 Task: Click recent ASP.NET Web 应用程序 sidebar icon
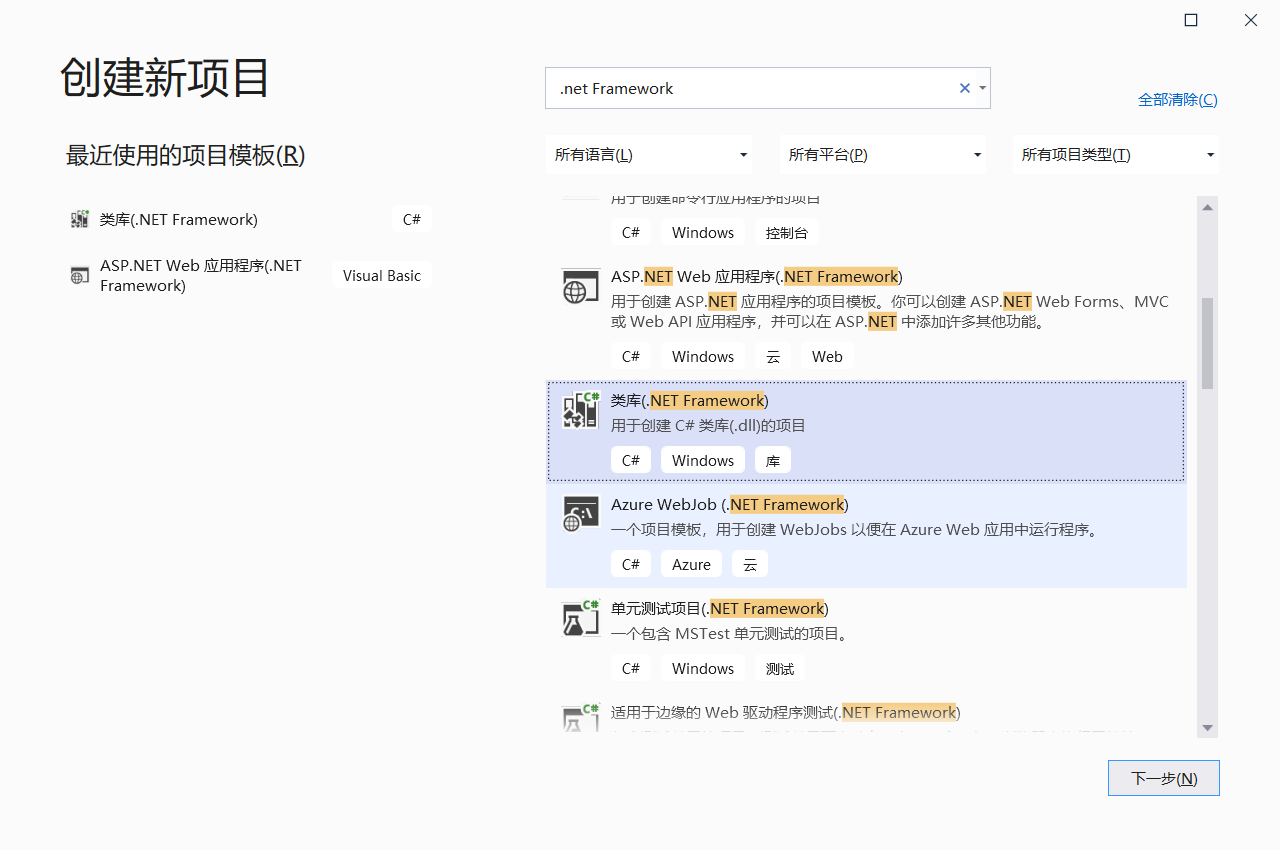(79, 275)
